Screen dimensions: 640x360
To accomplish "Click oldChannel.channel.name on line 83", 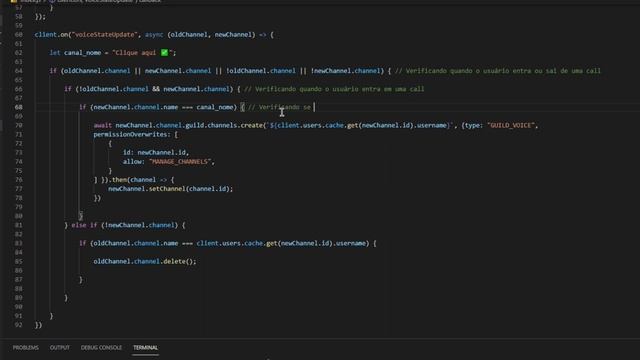I will 136,243.
